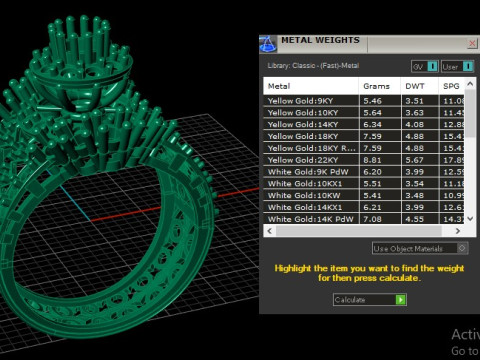The image size is (480, 360).
Task: Select the Yellow Gold:22KY row
Action: click(364, 160)
